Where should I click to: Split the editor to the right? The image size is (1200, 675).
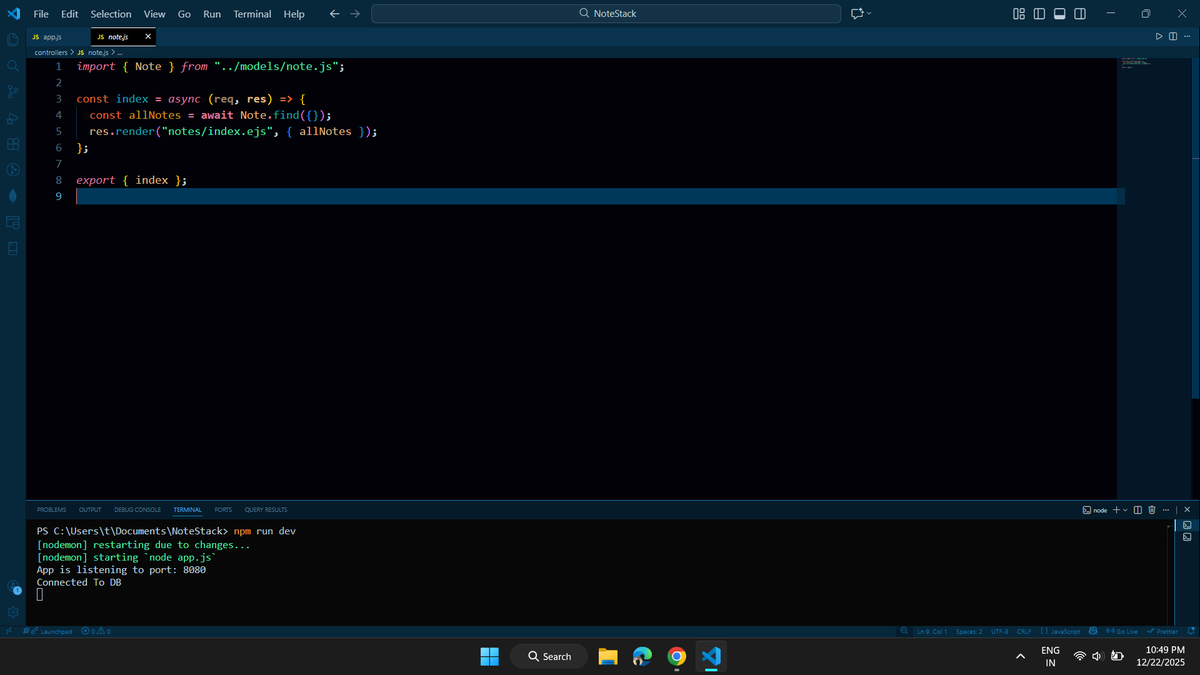[x=1172, y=37]
